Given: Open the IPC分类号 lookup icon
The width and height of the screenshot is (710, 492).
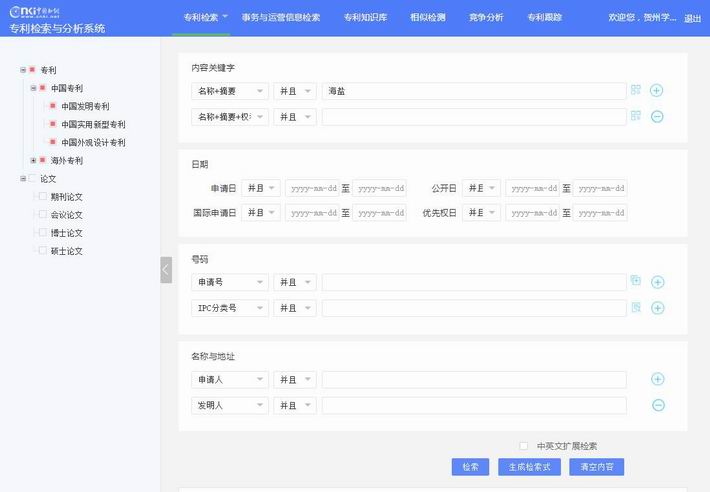Looking at the screenshot, I should [x=635, y=308].
